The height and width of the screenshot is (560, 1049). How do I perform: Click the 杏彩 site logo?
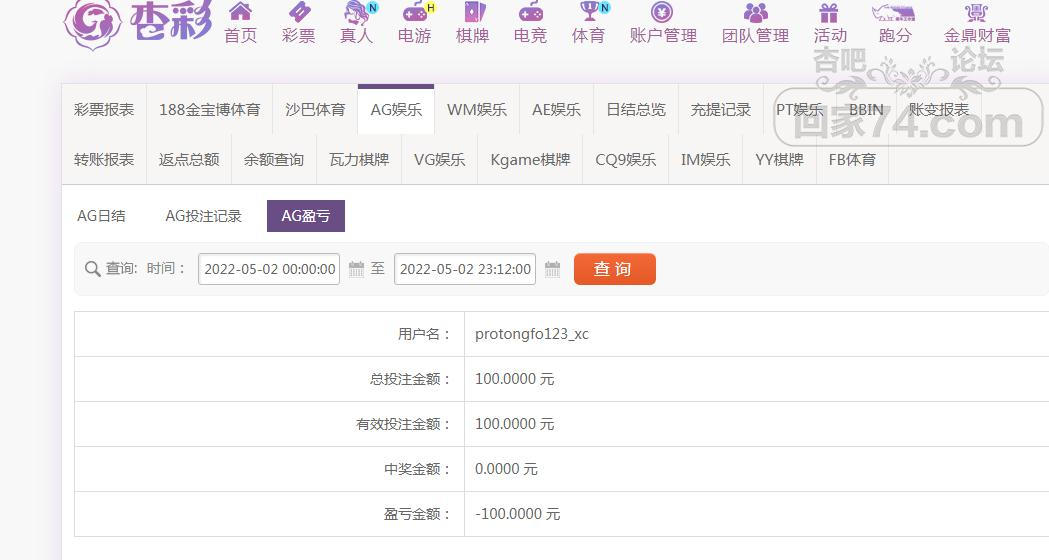tap(137, 22)
